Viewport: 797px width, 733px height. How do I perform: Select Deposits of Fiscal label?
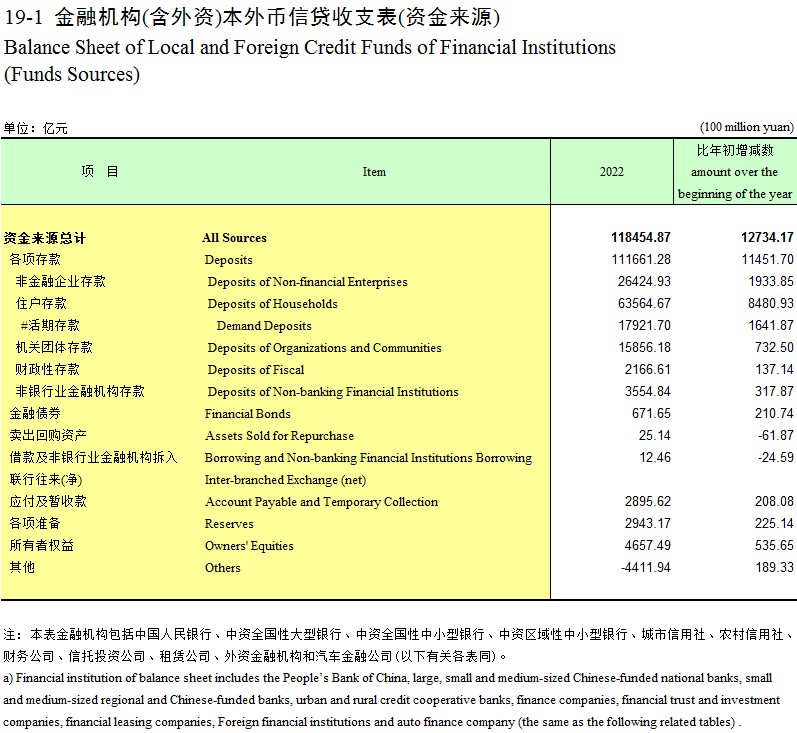tap(256, 370)
